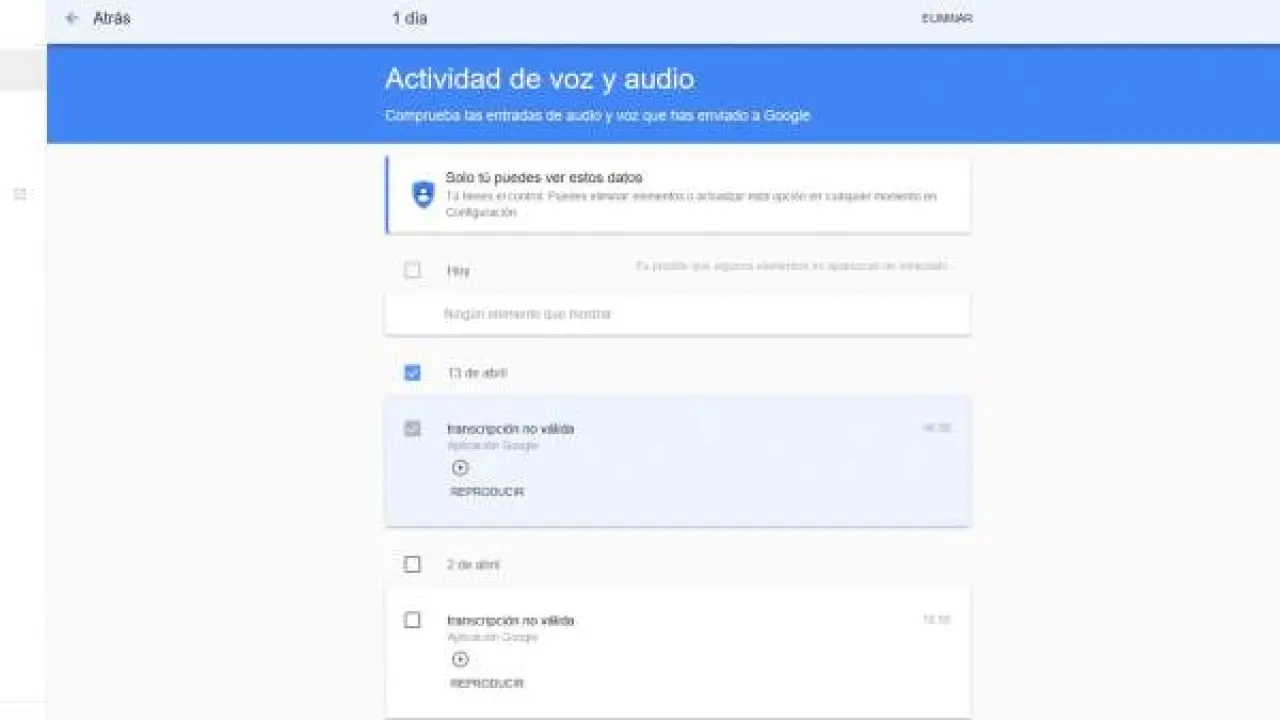Play the 2 de abril recording via circle icon
The image size is (1280, 720).
point(460,660)
